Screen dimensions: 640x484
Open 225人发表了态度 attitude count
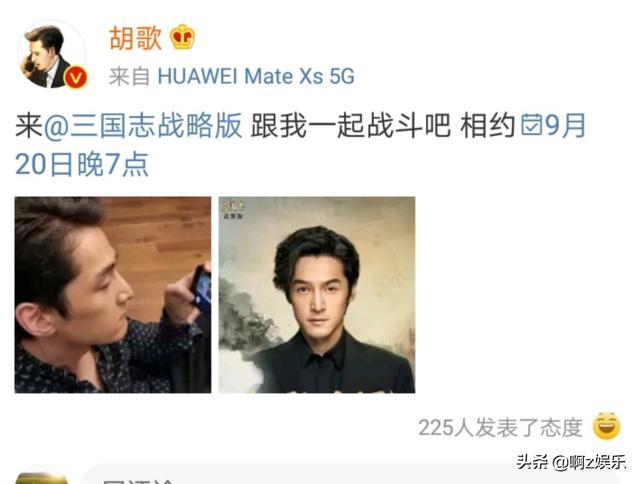[500, 428]
